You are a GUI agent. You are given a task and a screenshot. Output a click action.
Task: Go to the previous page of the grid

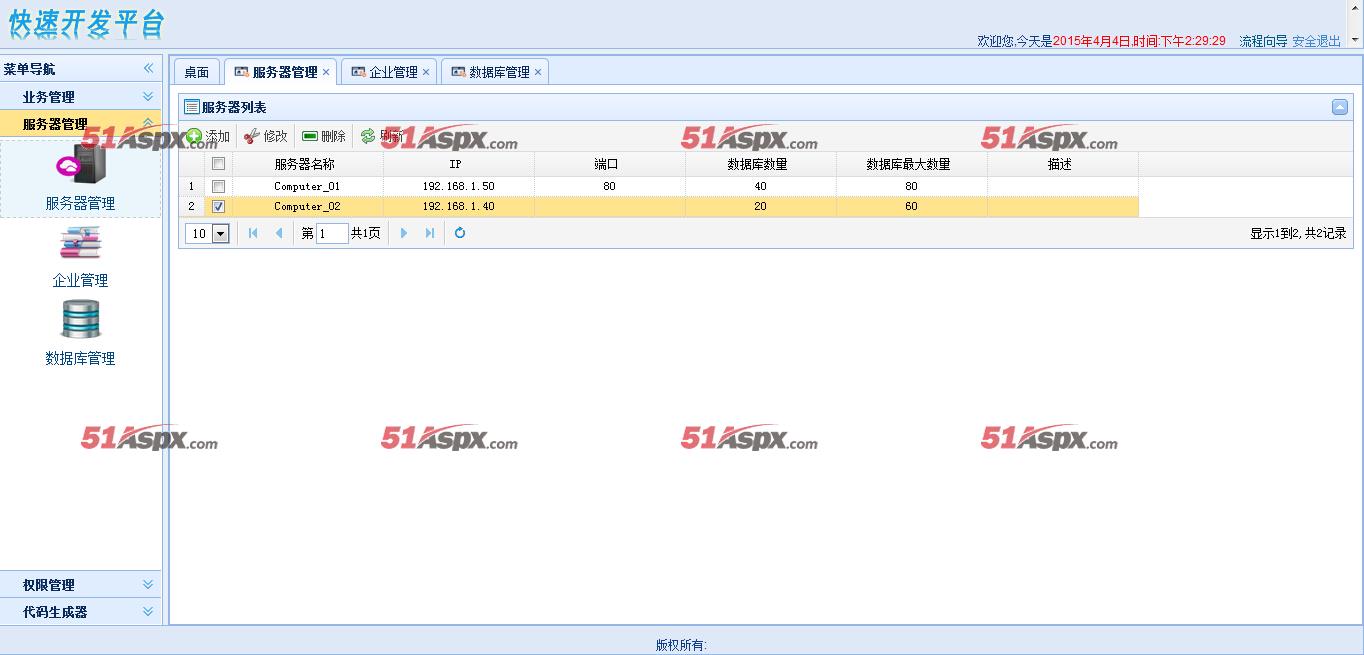point(279,233)
